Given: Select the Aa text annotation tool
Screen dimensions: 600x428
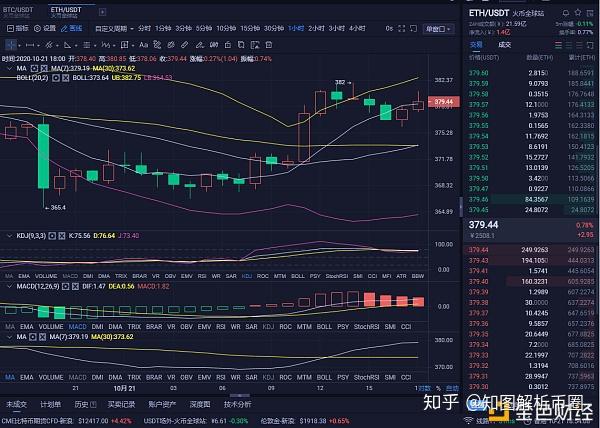Looking at the screenshot, I should tap(143, 45).
